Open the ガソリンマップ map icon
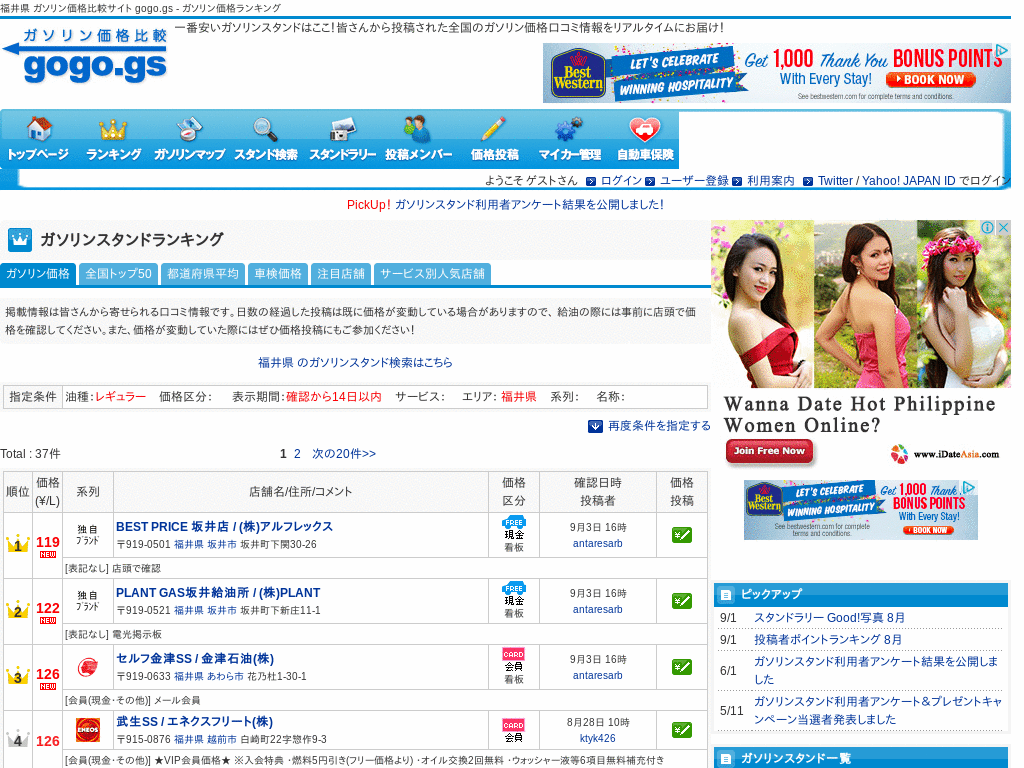Screen dimensions: 1024x768 click(189, 129)
